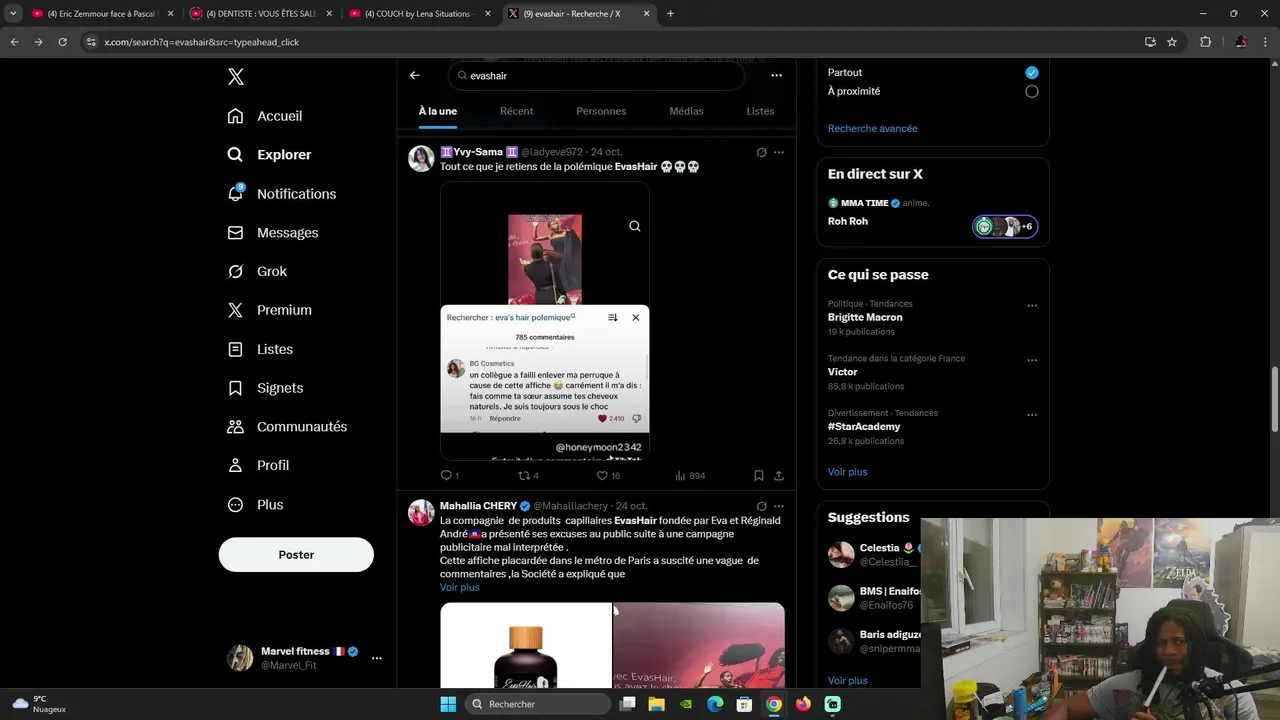Viewport: 1280px width, 720px height.
Task: Click Voir plus under trends
Action: 847,472
